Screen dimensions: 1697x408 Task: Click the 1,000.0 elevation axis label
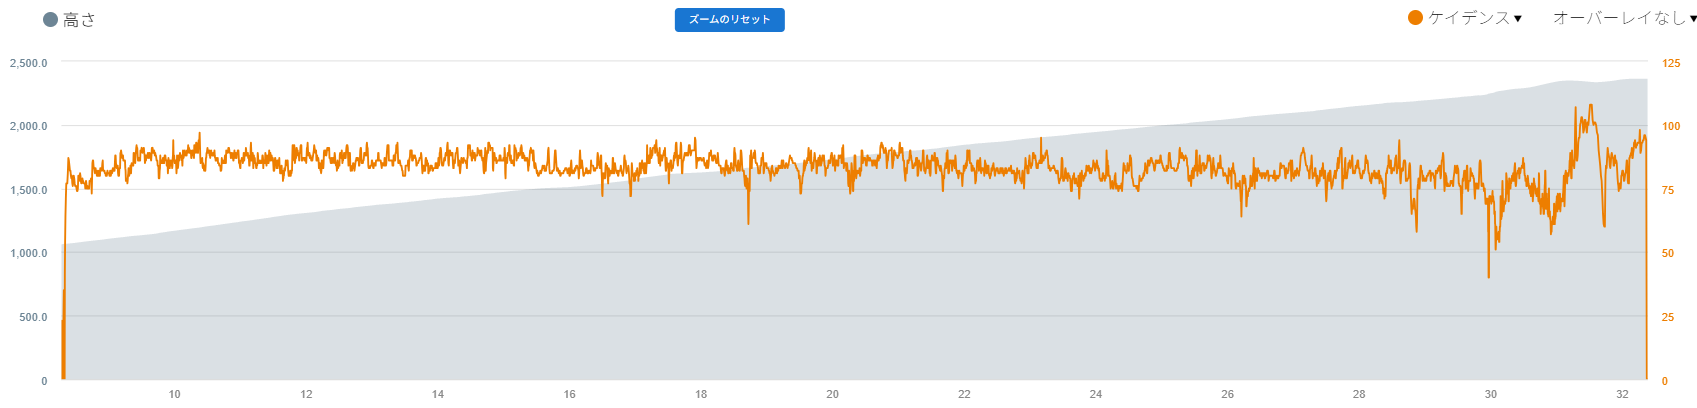[29, 253]
